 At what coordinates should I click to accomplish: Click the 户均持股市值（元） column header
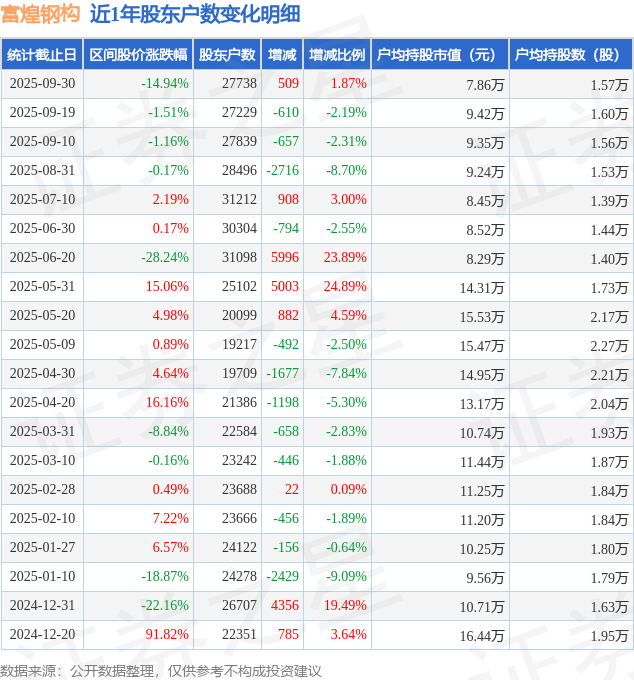[x=439, y=55]
